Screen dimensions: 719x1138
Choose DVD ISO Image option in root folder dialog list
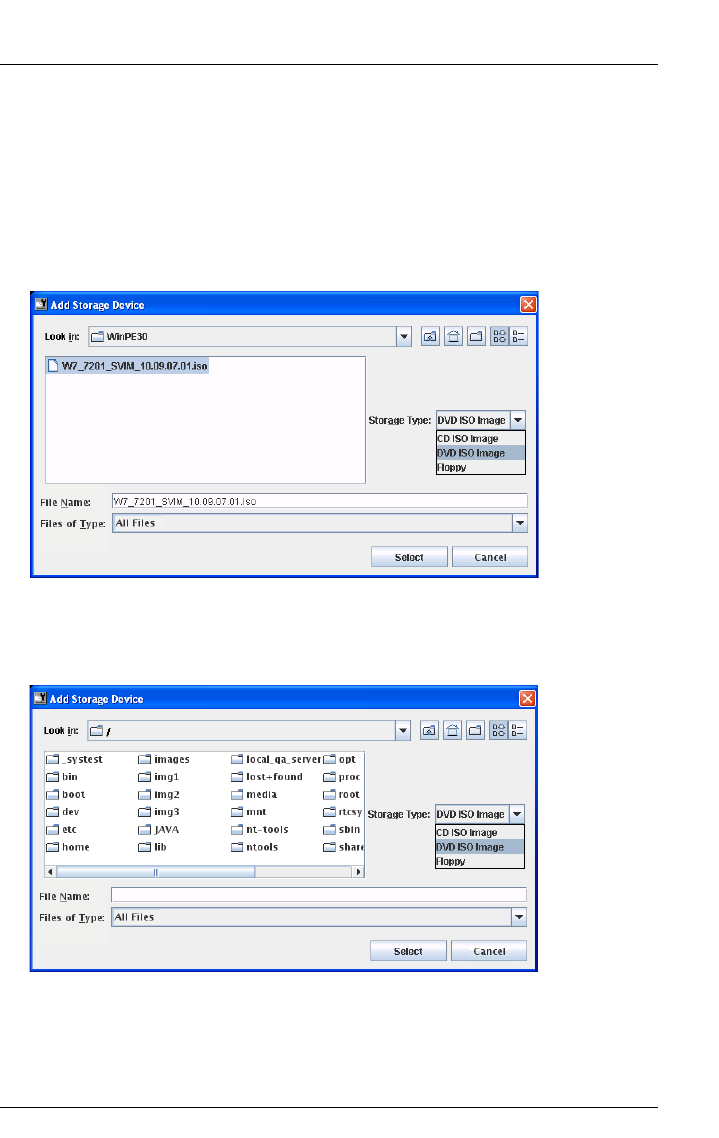[x=480, y=847]
